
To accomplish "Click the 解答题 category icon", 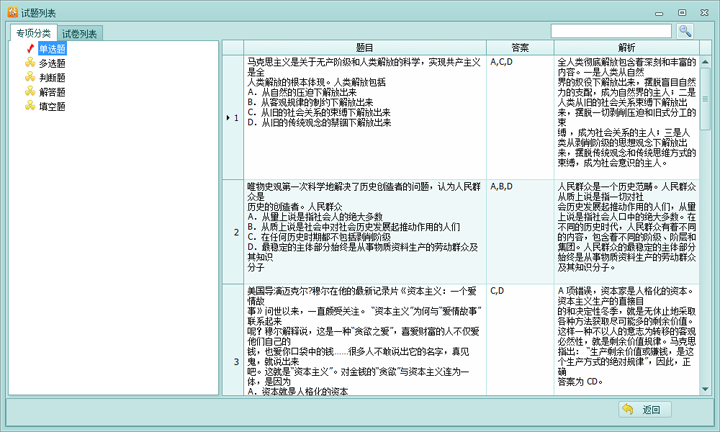I will pyautogui.click(x=30, y=91).
